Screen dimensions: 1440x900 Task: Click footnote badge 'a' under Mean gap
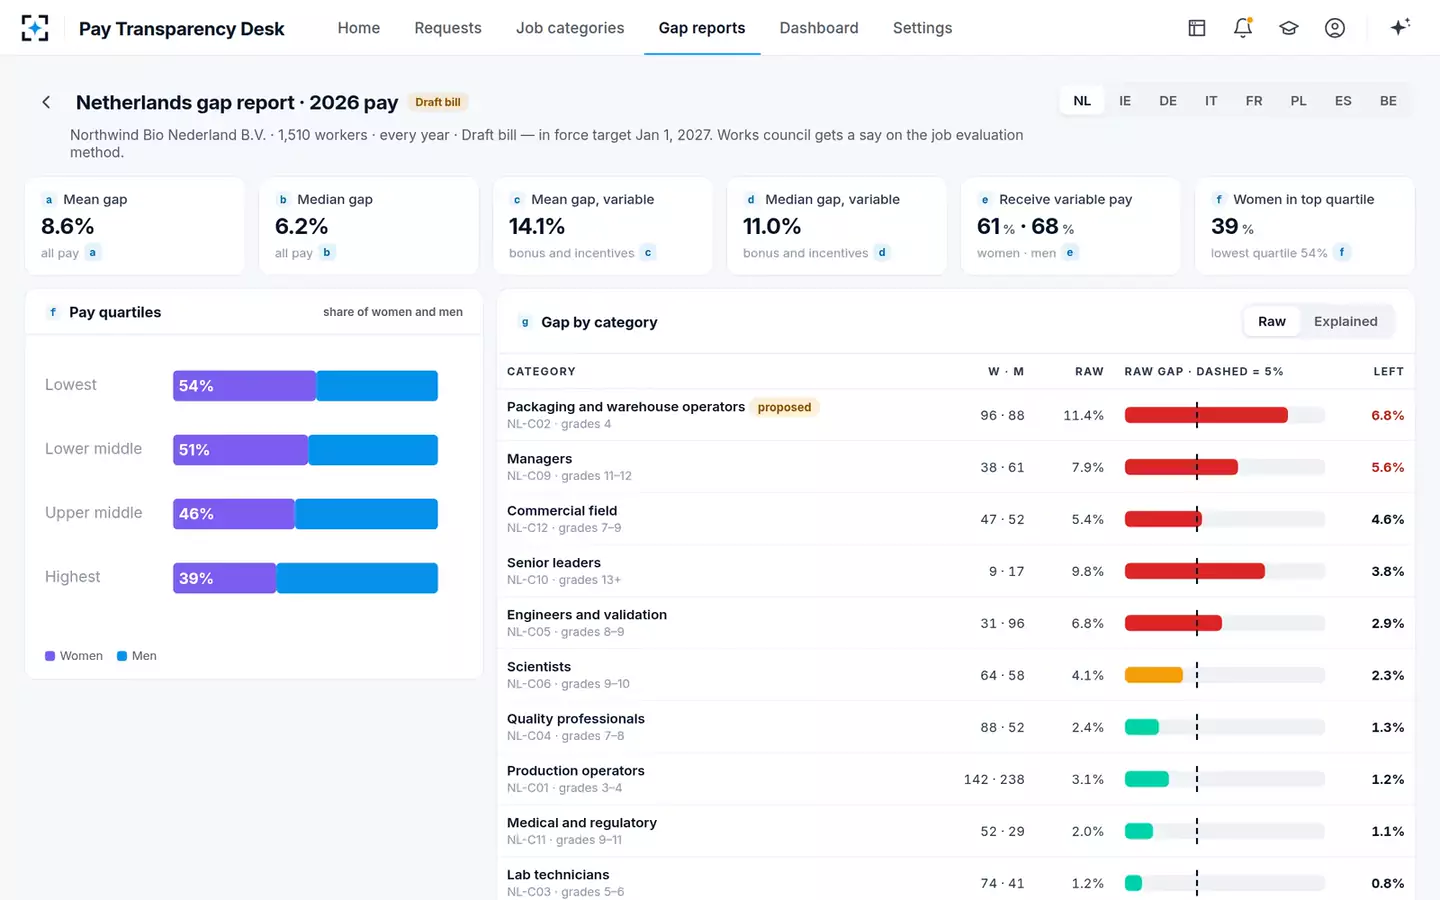[93, 253]
